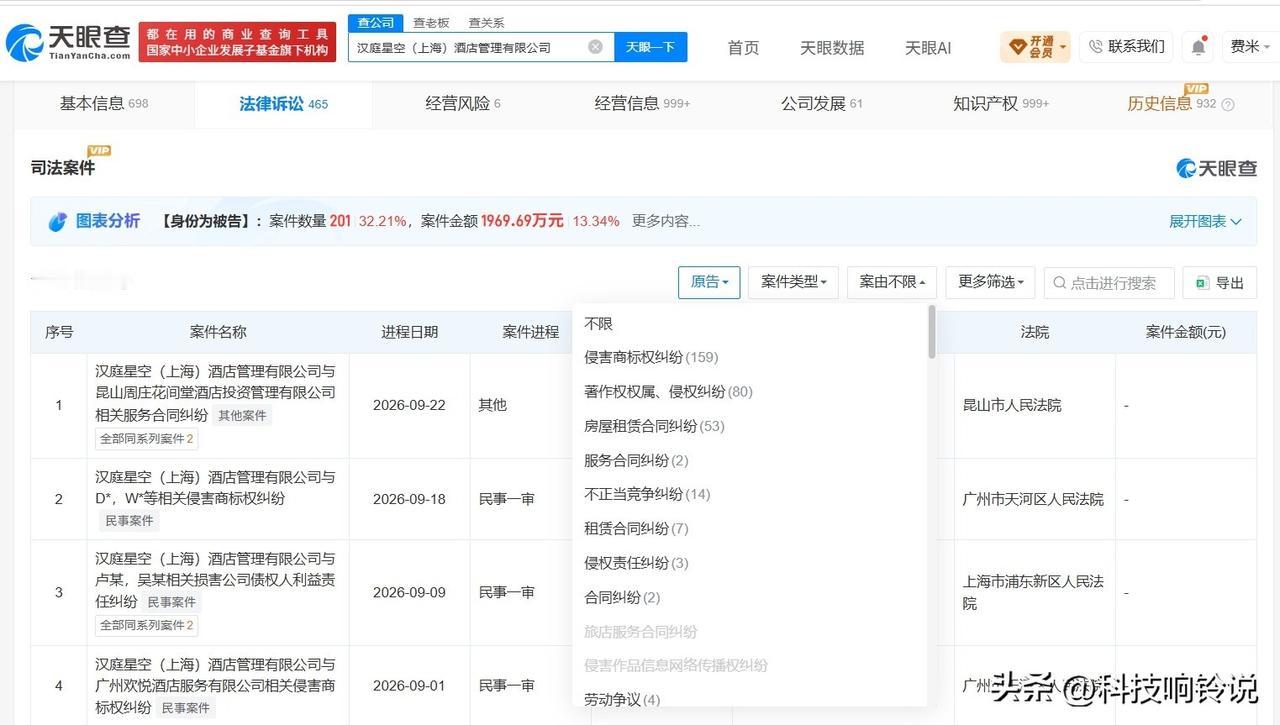The width and height of the screenshot is (1280, 725).
Task: Switch to the 公司发展 tab
Action: (821, 104)
